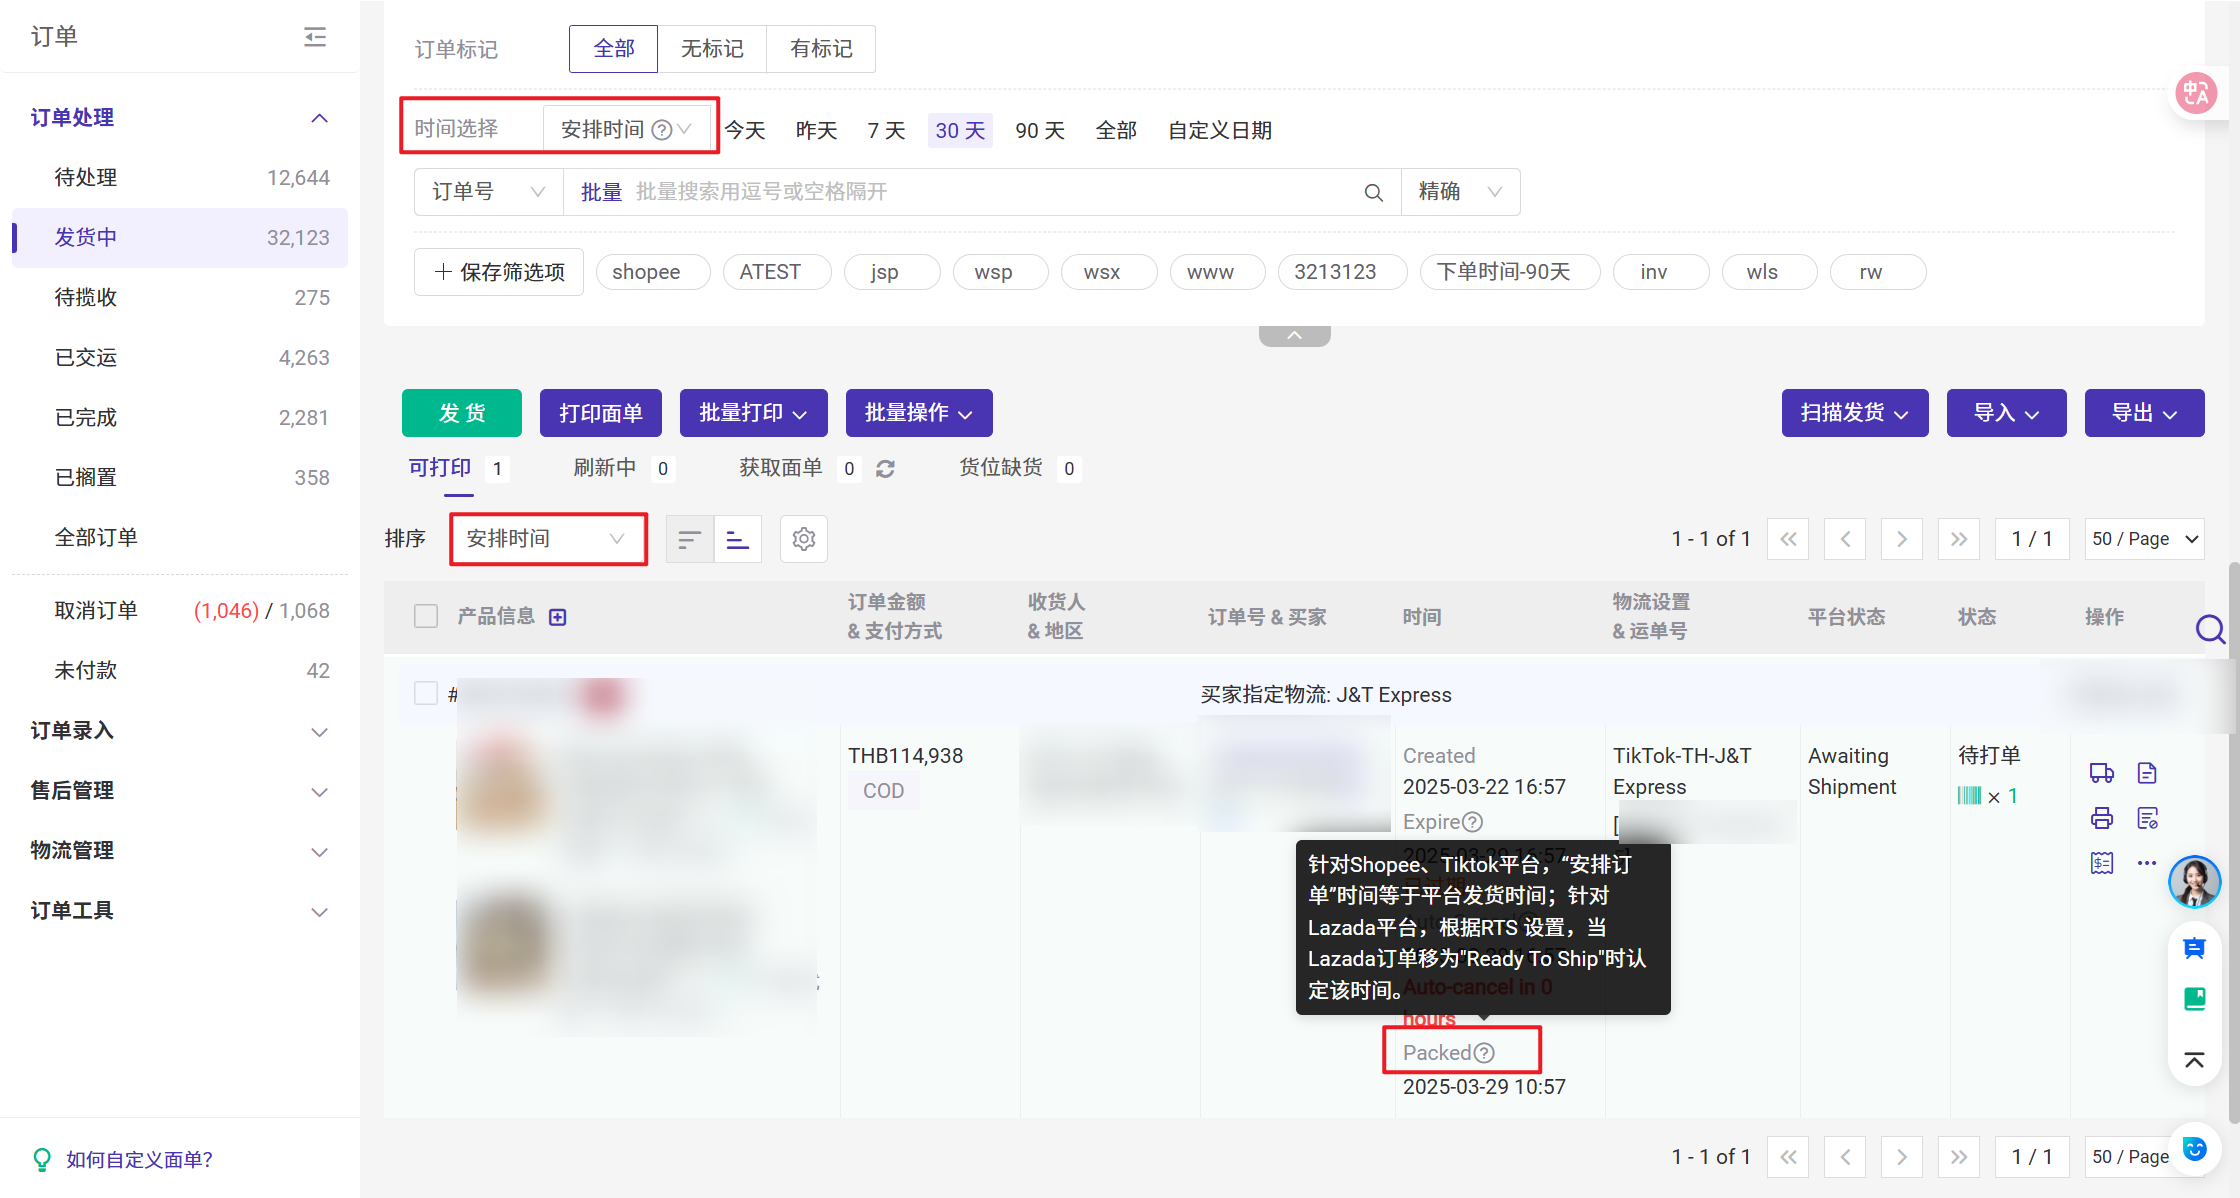
Task: Change top 50 / Page size dropdown
Action: coord(2144,539)
